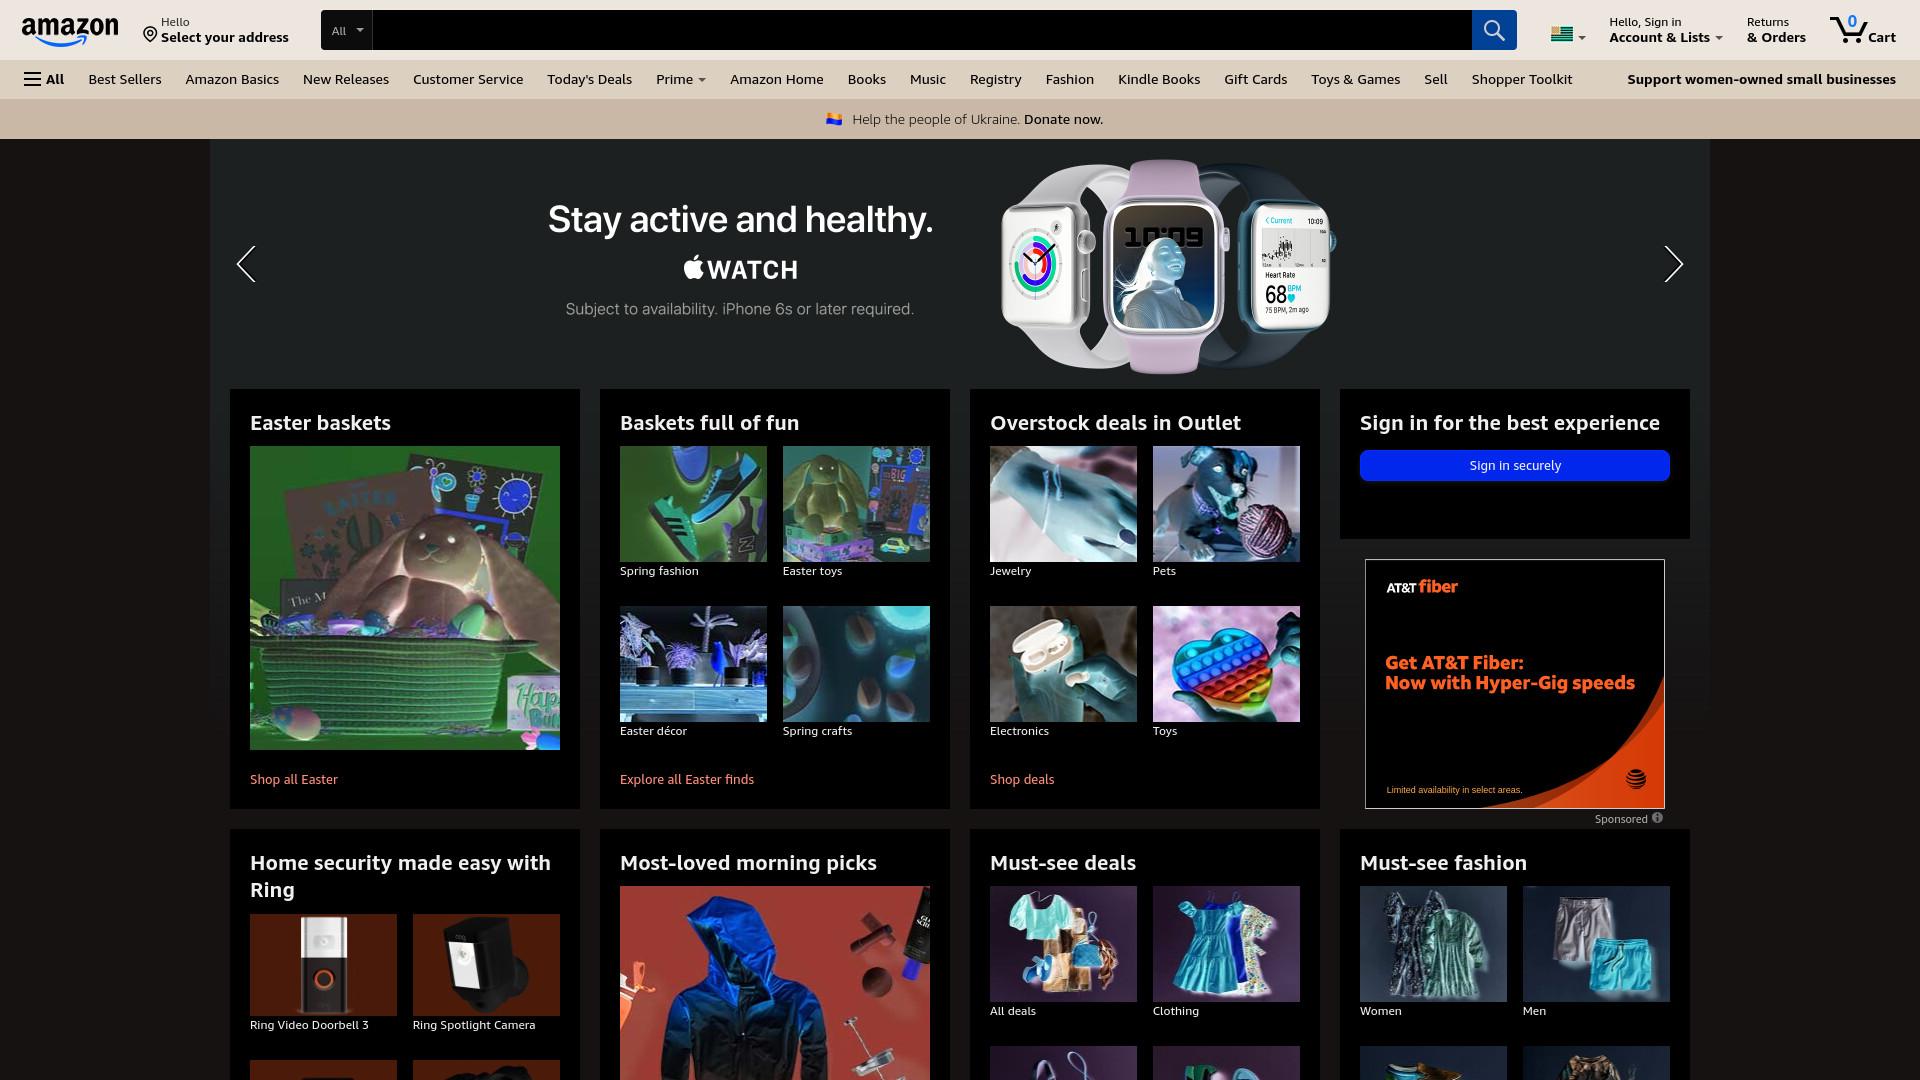Open Pets outlet thumbnail
The height and width of the screenshot is (1080, 1920).
[1226, 504]
